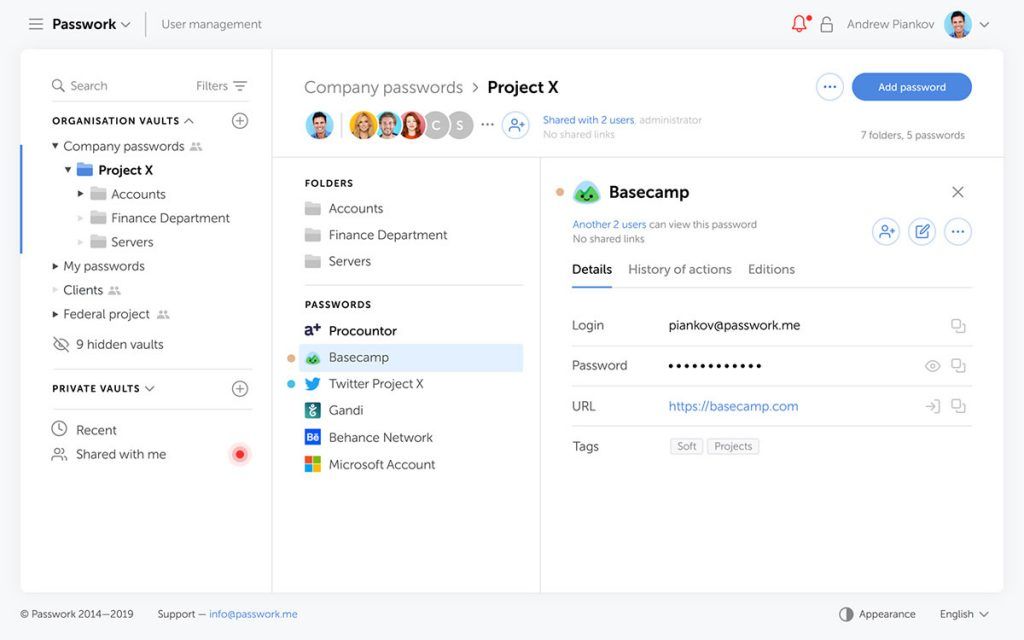Copy the URL value

[958, 406]
